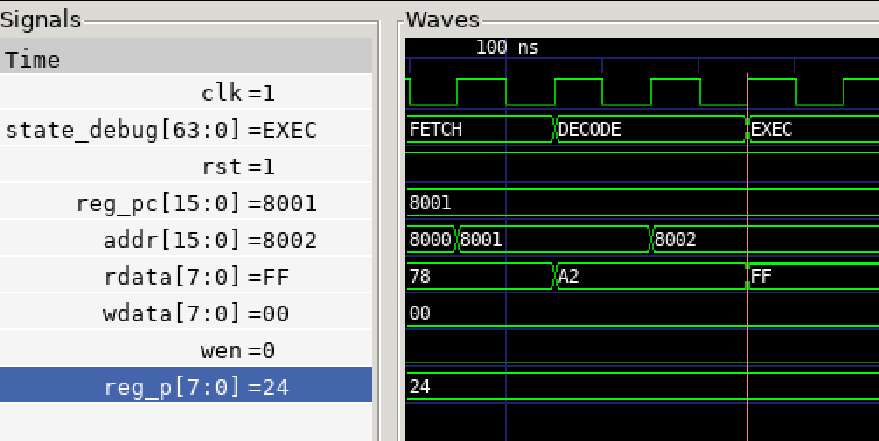Click the 100 ns time ruler label
The height and width of the screenshot is (441, 879).
[507, 48]
